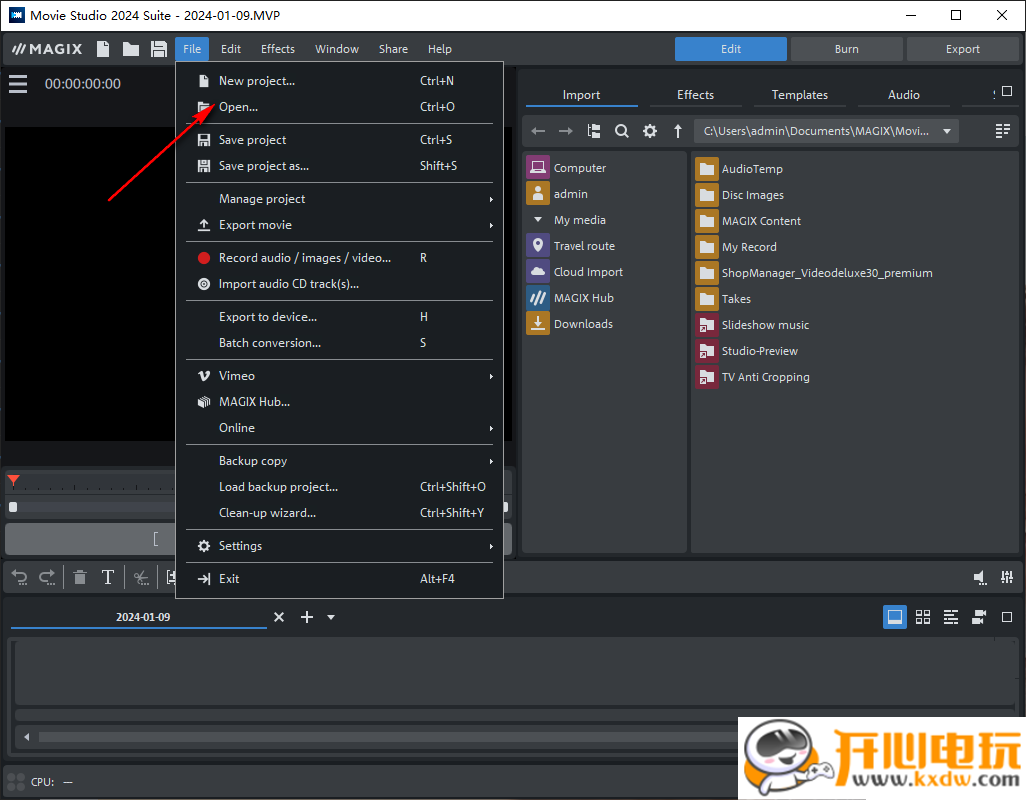This screenshot has height=800, width=1026.
Task: Collapse the My media section
Action: click(538, 220)
